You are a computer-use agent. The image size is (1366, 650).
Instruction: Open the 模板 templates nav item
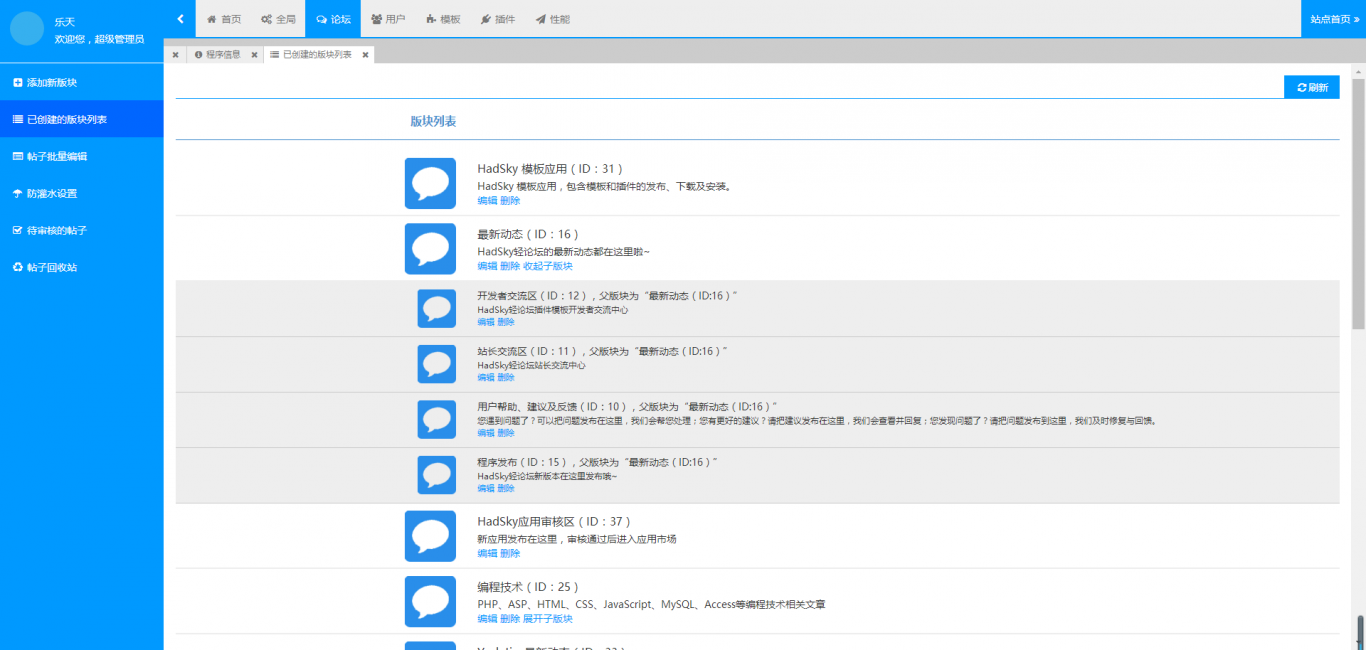pos(443,19)
